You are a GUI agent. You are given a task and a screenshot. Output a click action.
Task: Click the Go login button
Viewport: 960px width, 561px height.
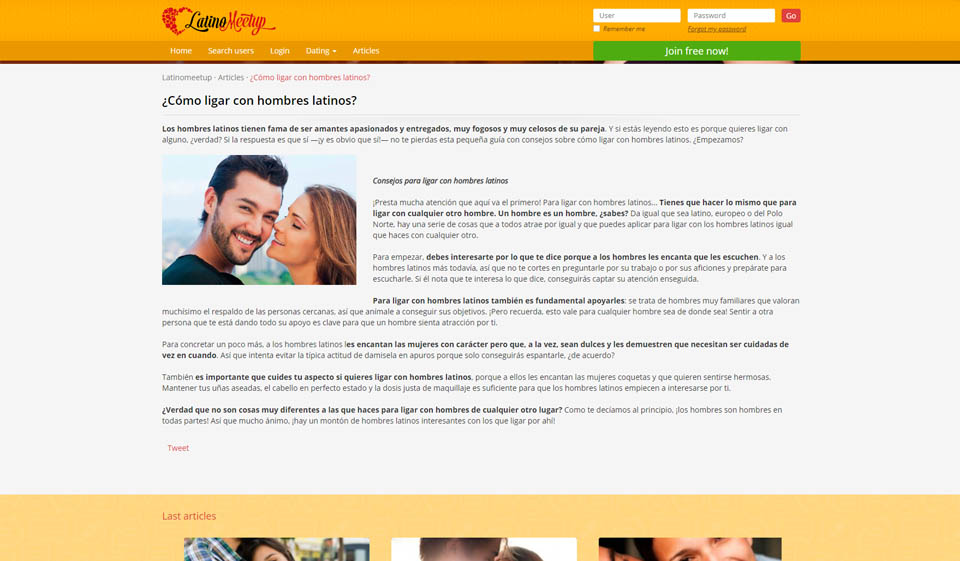[790, 15]
